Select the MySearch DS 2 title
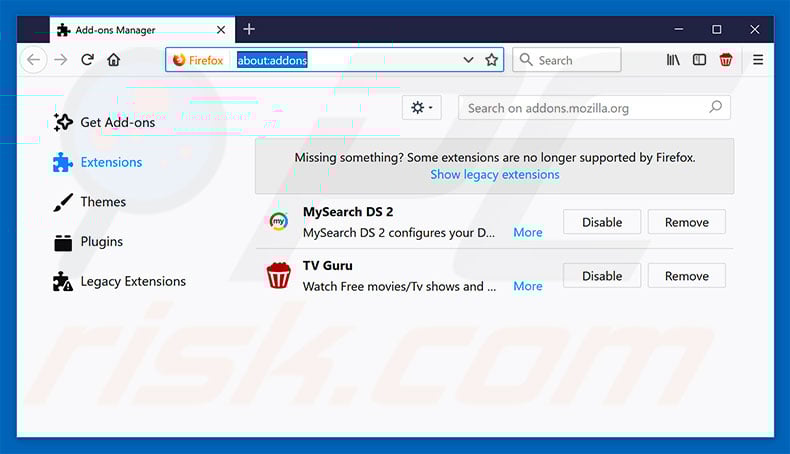Viewport: 790px width, 454px height. tap(348, 212)
